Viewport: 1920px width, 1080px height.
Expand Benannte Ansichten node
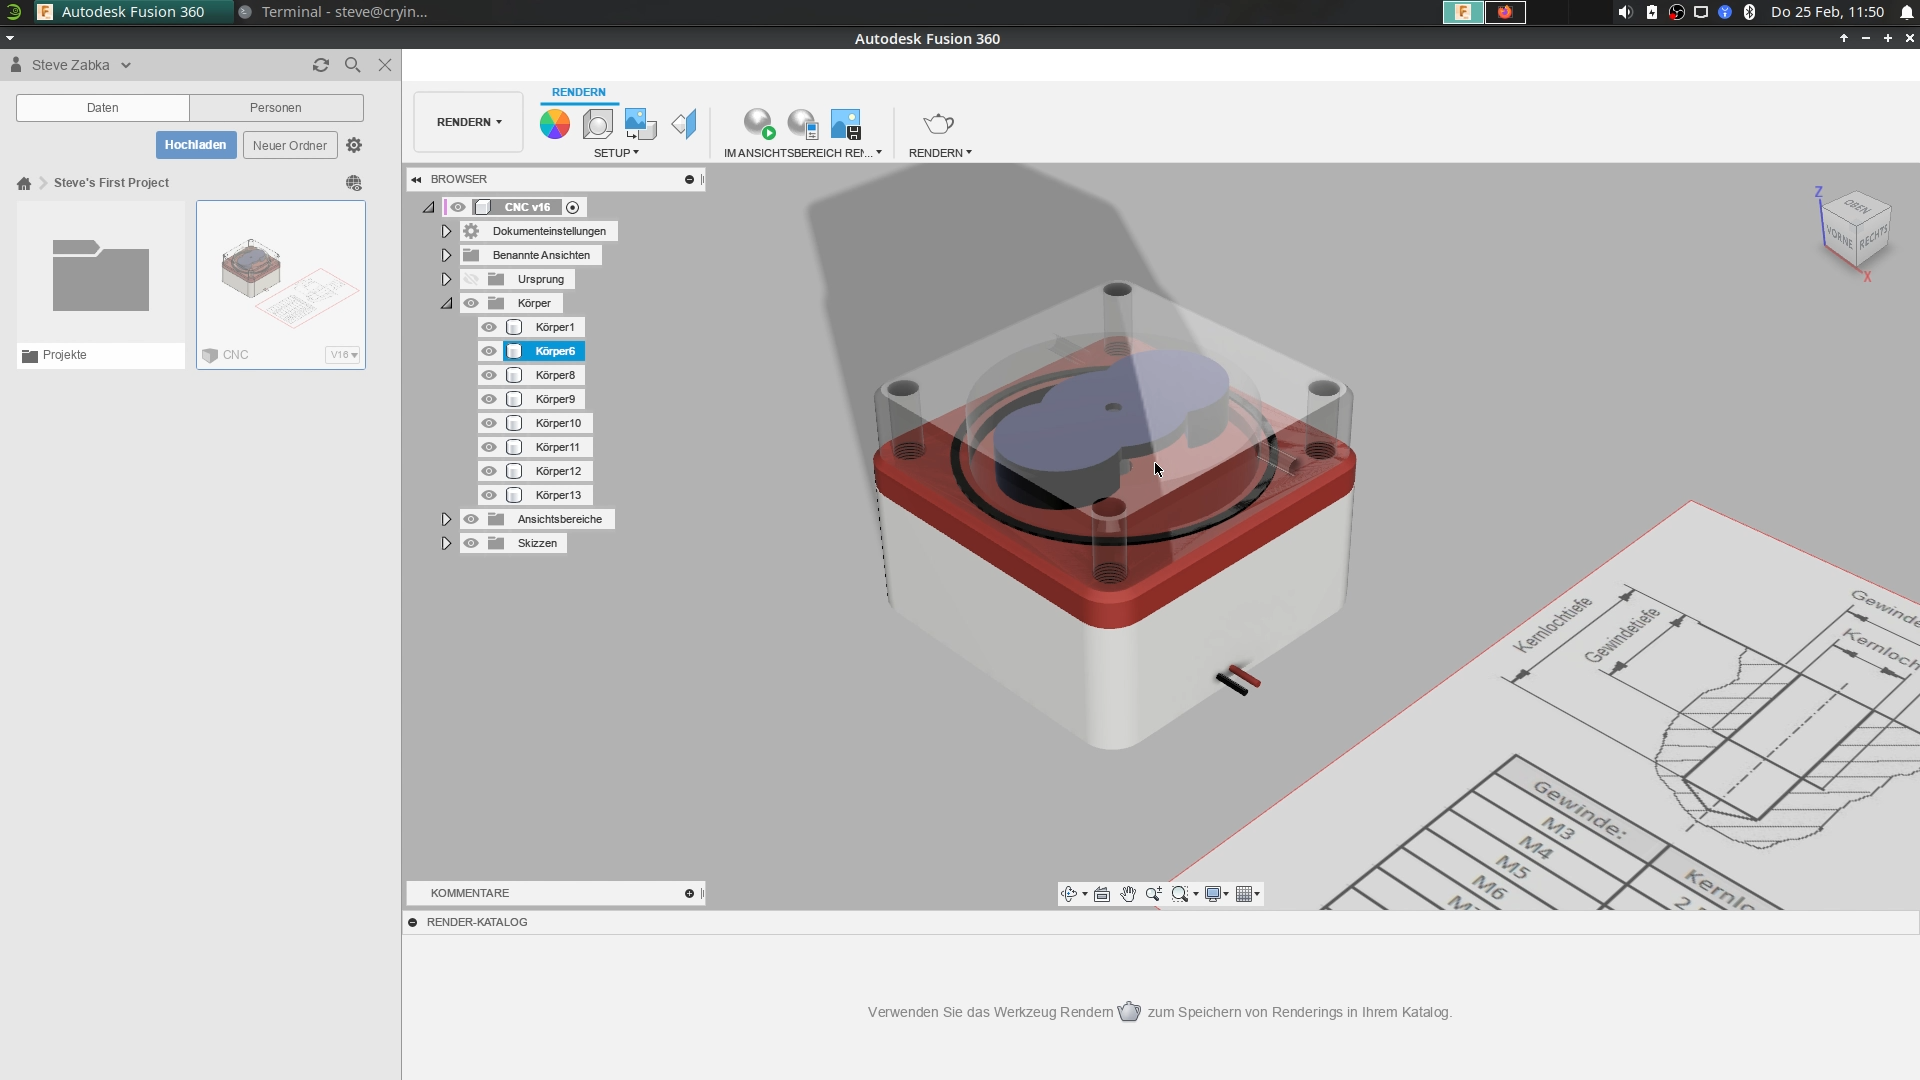(446, 255)
